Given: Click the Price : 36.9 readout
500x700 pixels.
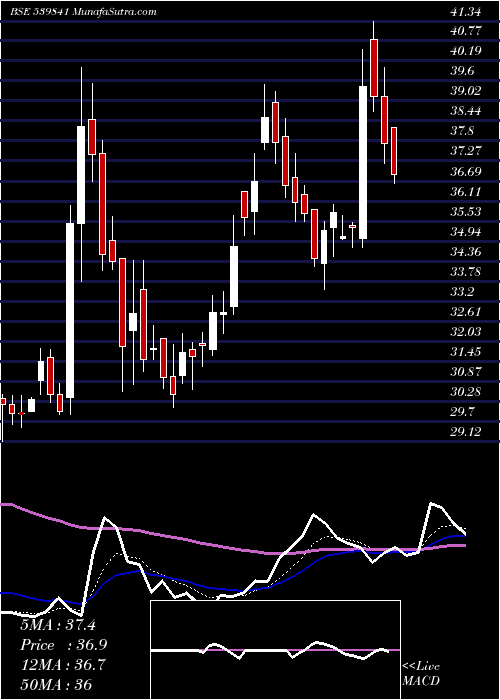Looking at the screenshot, I should (x=64, y=645).
